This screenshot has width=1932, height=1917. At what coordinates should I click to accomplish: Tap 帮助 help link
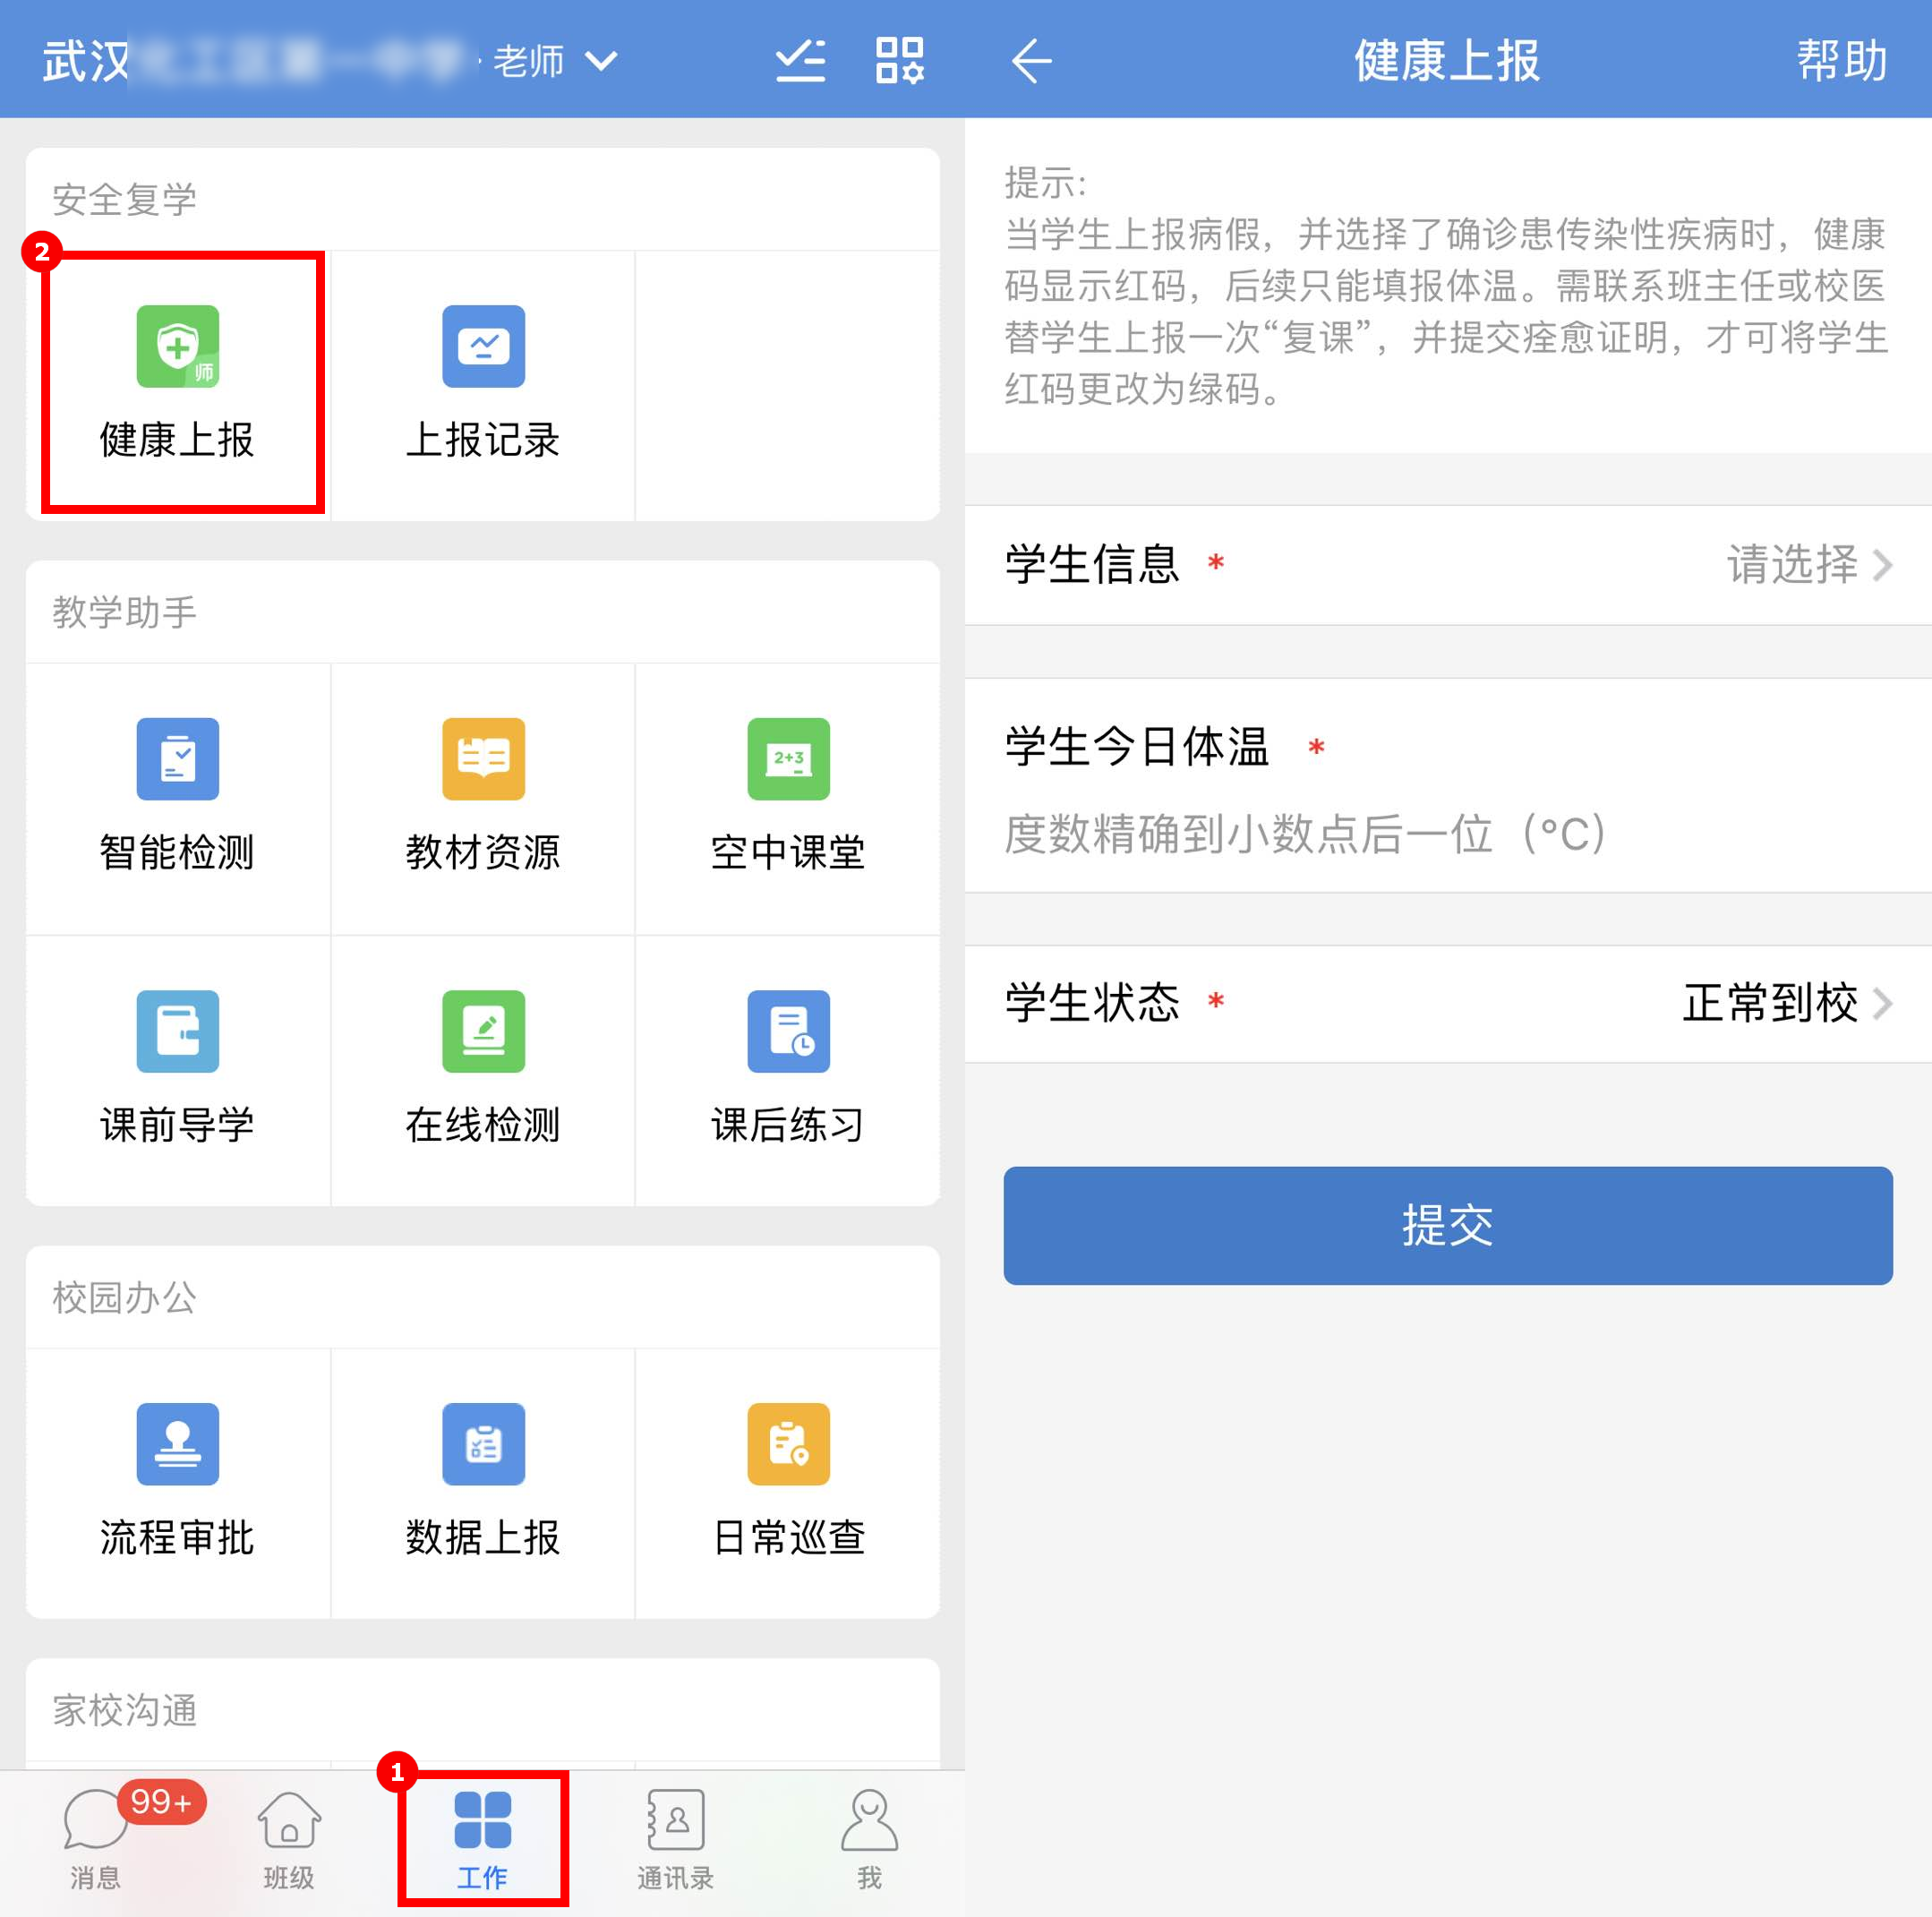coord(1841,60)
